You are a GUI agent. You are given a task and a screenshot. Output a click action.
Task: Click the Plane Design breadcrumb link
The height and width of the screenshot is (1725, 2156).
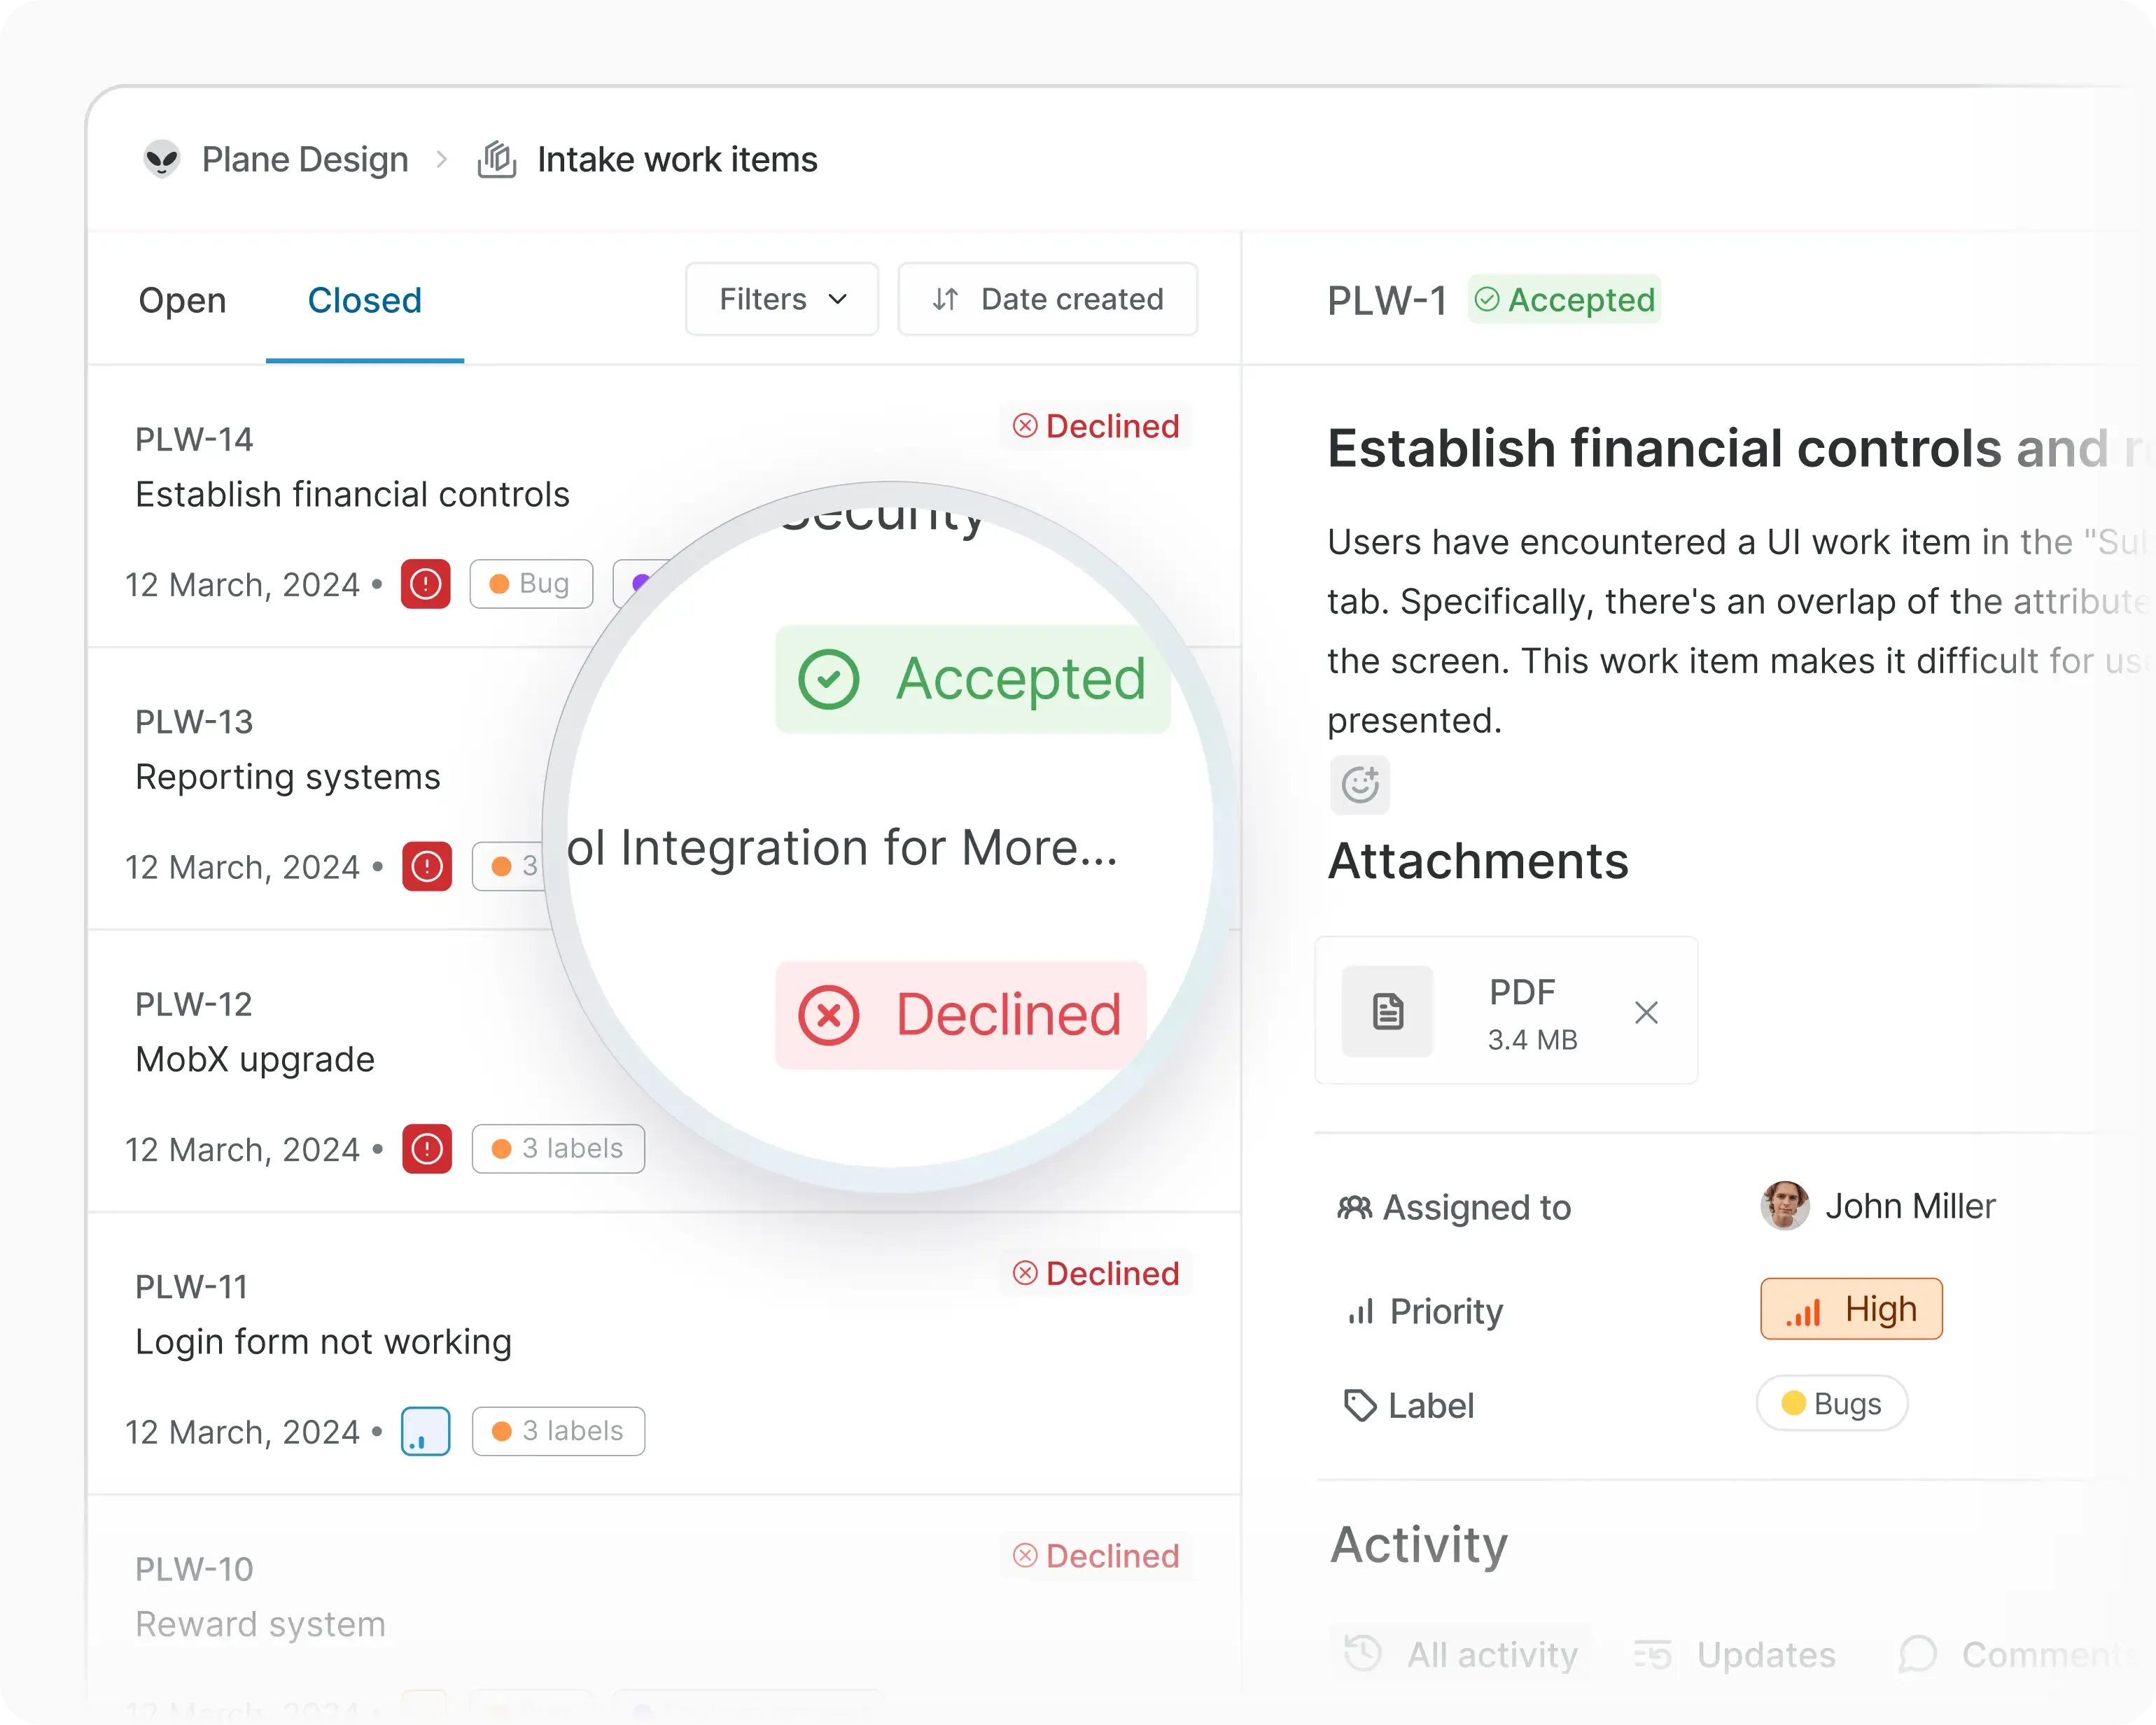(305, 159)
